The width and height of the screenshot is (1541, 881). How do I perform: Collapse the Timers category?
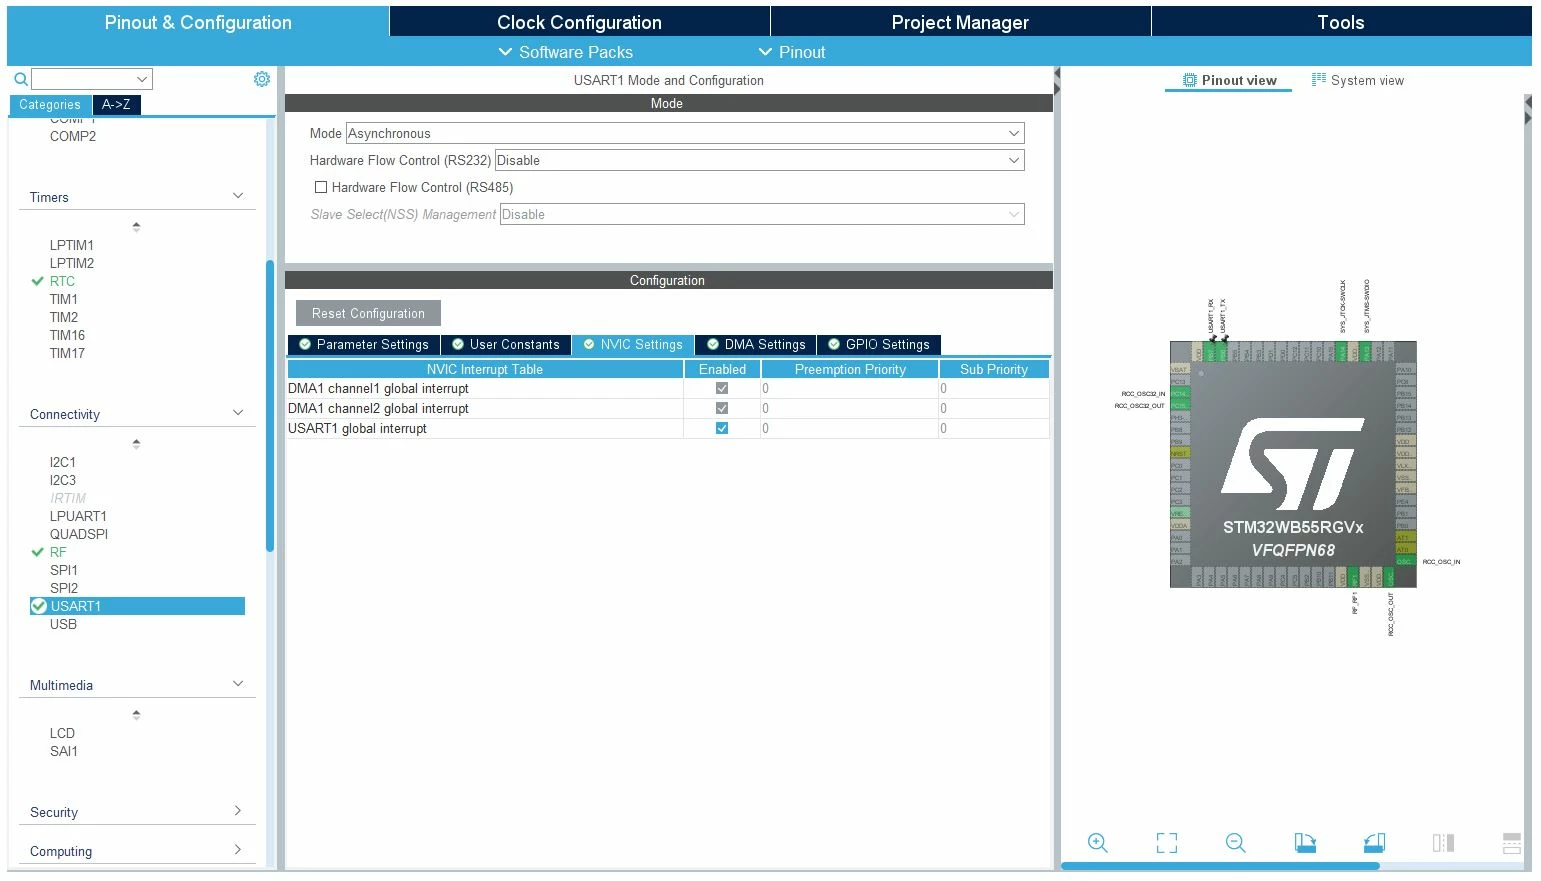pyautogui.click(x=238, y=196)
